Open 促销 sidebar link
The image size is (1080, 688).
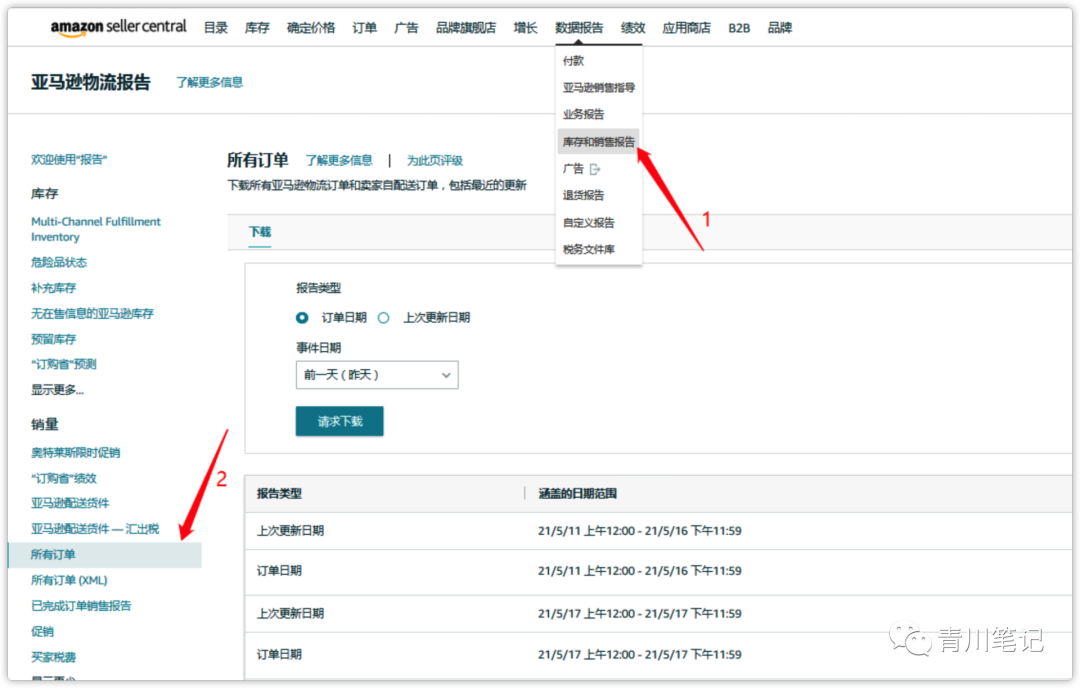point(42,632)
